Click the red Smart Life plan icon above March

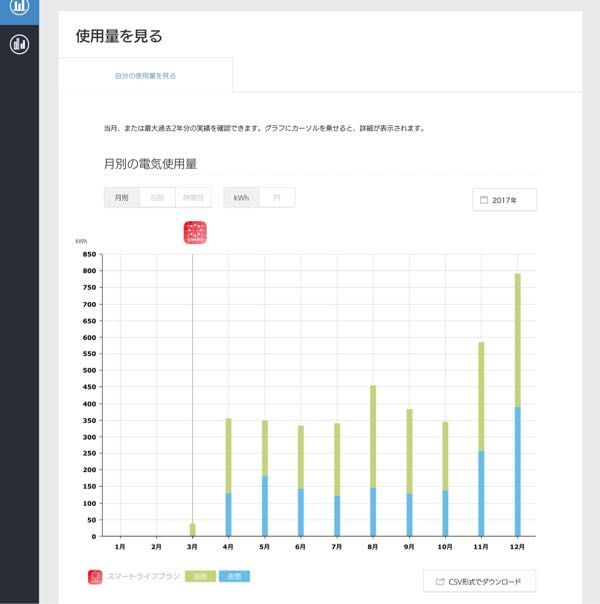(195, 233)
